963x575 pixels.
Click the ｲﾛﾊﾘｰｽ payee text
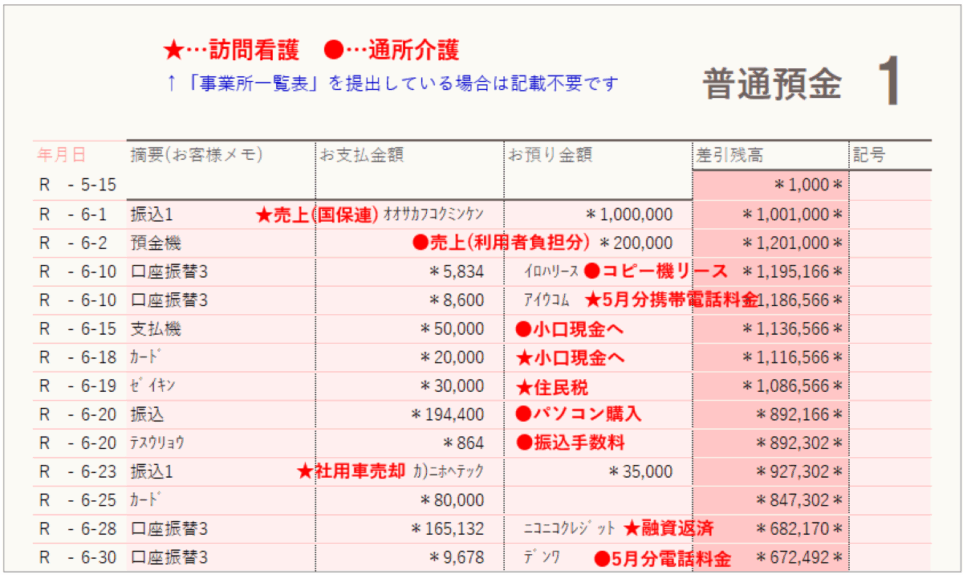pos(552,272)
